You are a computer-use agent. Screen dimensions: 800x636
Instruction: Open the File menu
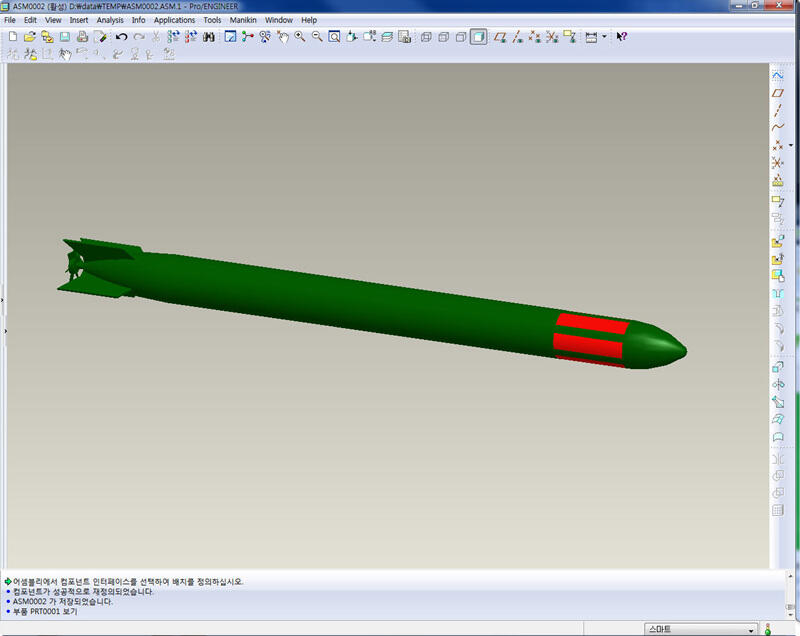pyautogui.click(x=10, y=20)
